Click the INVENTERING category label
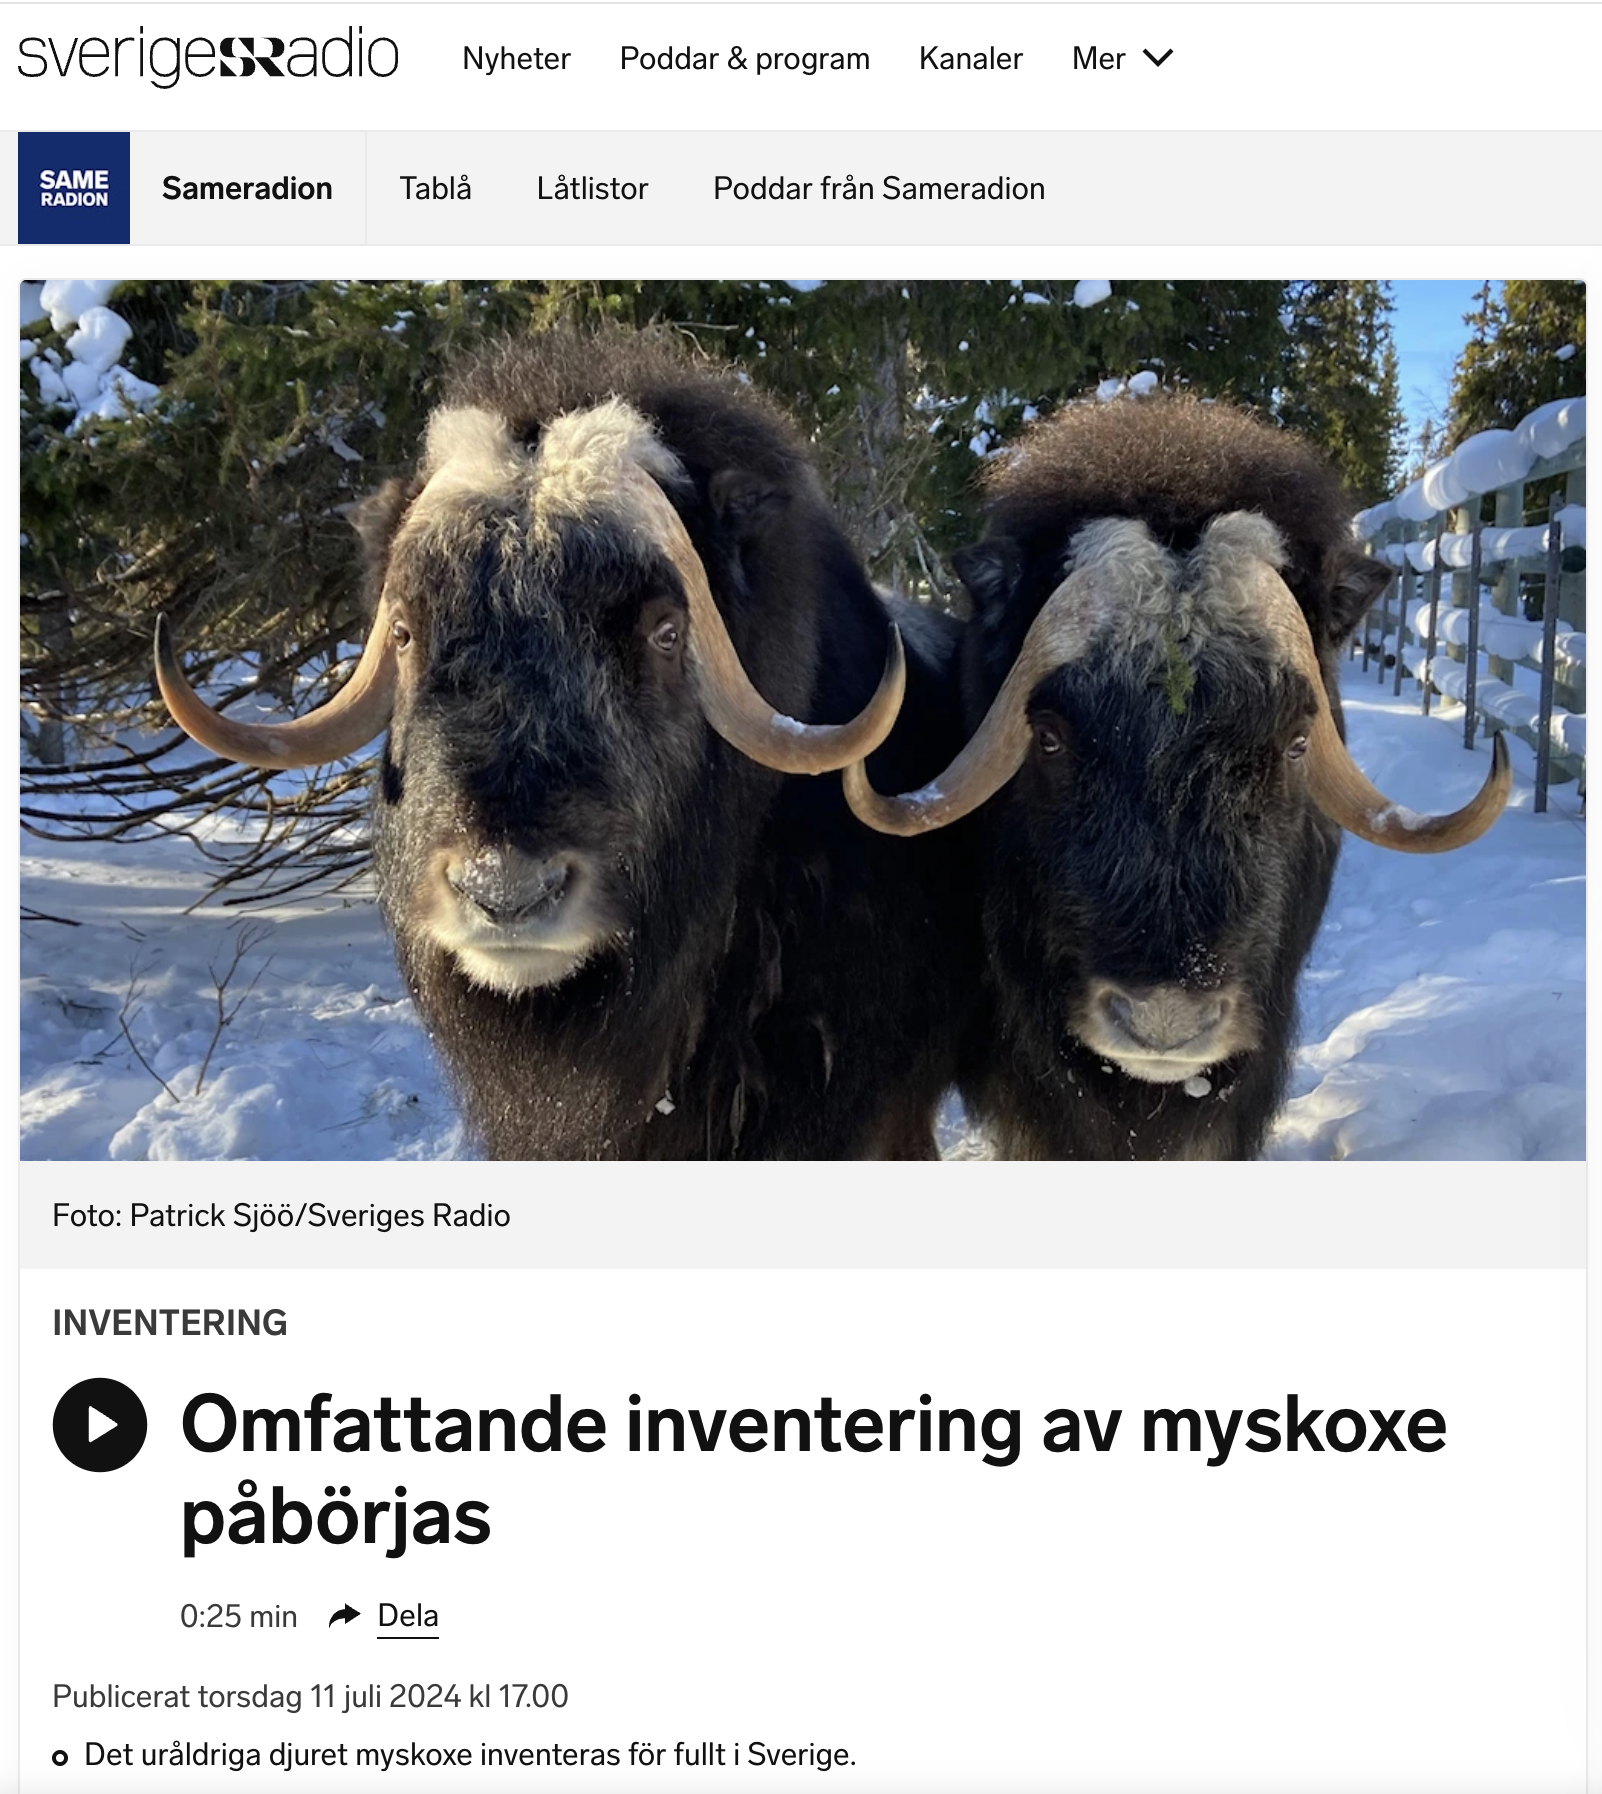This screenshot has width=1602, height=1794. (170, 1322)
